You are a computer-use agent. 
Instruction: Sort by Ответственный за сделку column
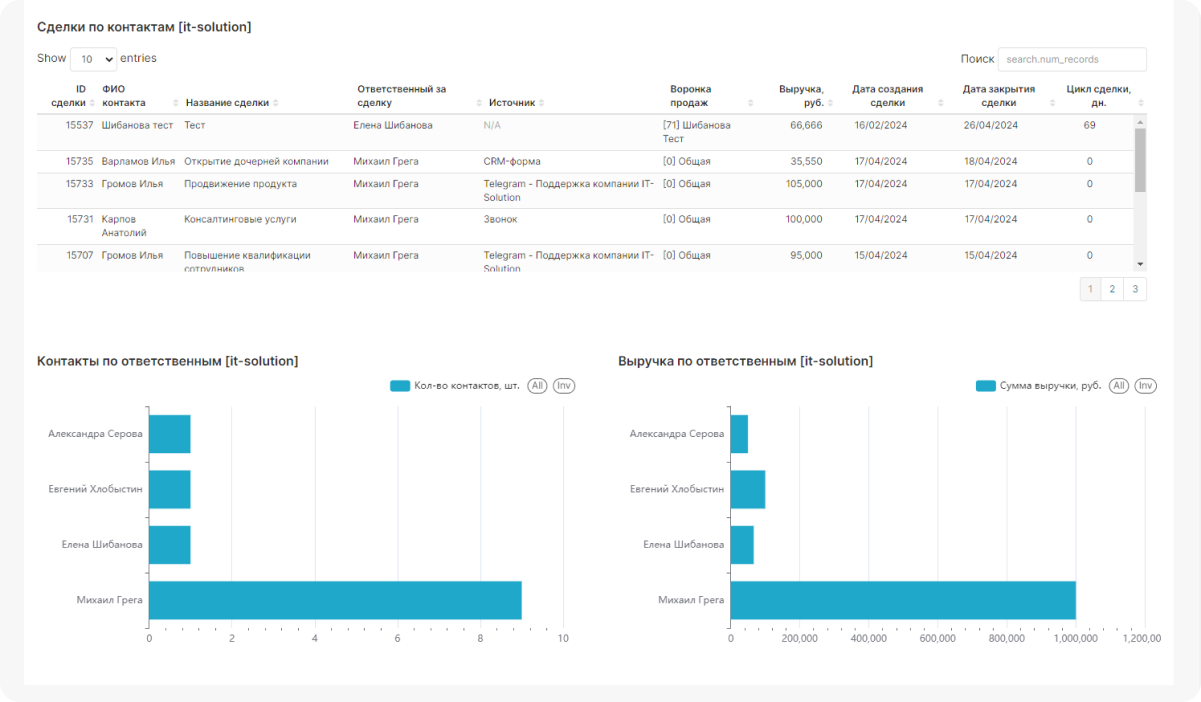415,96
